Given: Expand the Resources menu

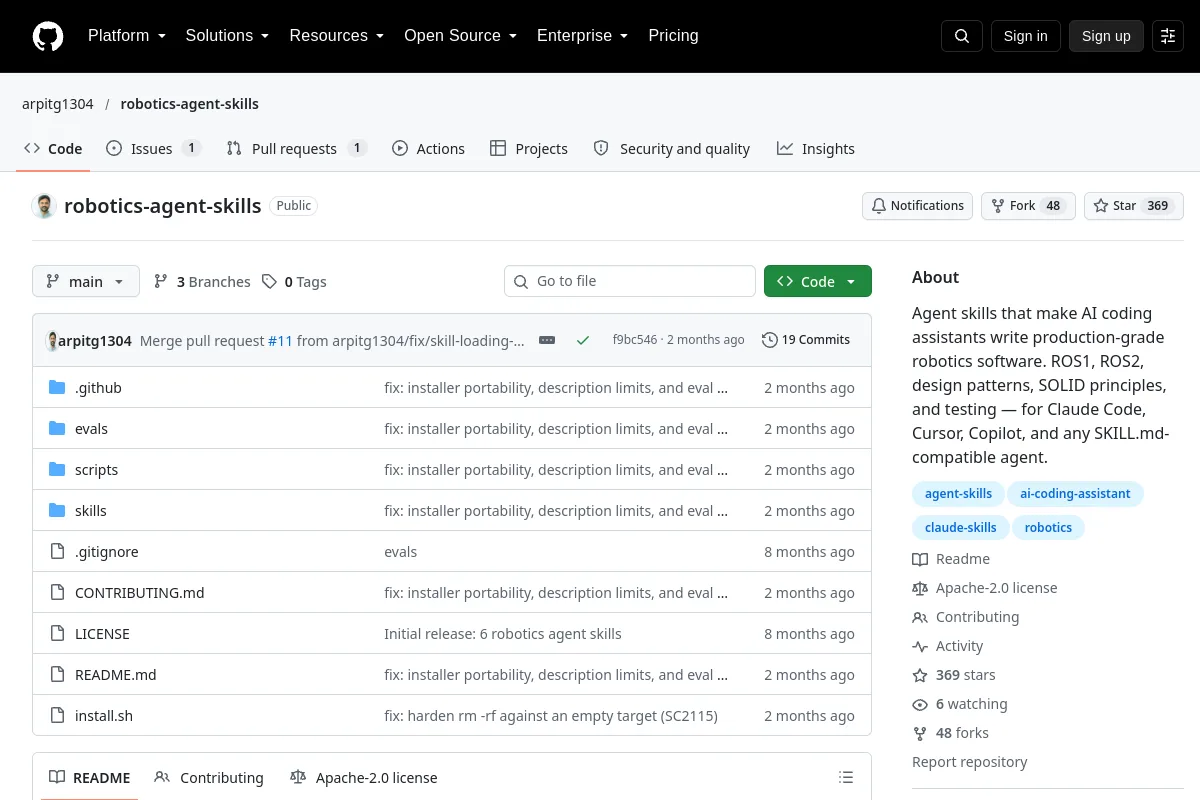Looking at the screenshot, I should coord(336,36).
